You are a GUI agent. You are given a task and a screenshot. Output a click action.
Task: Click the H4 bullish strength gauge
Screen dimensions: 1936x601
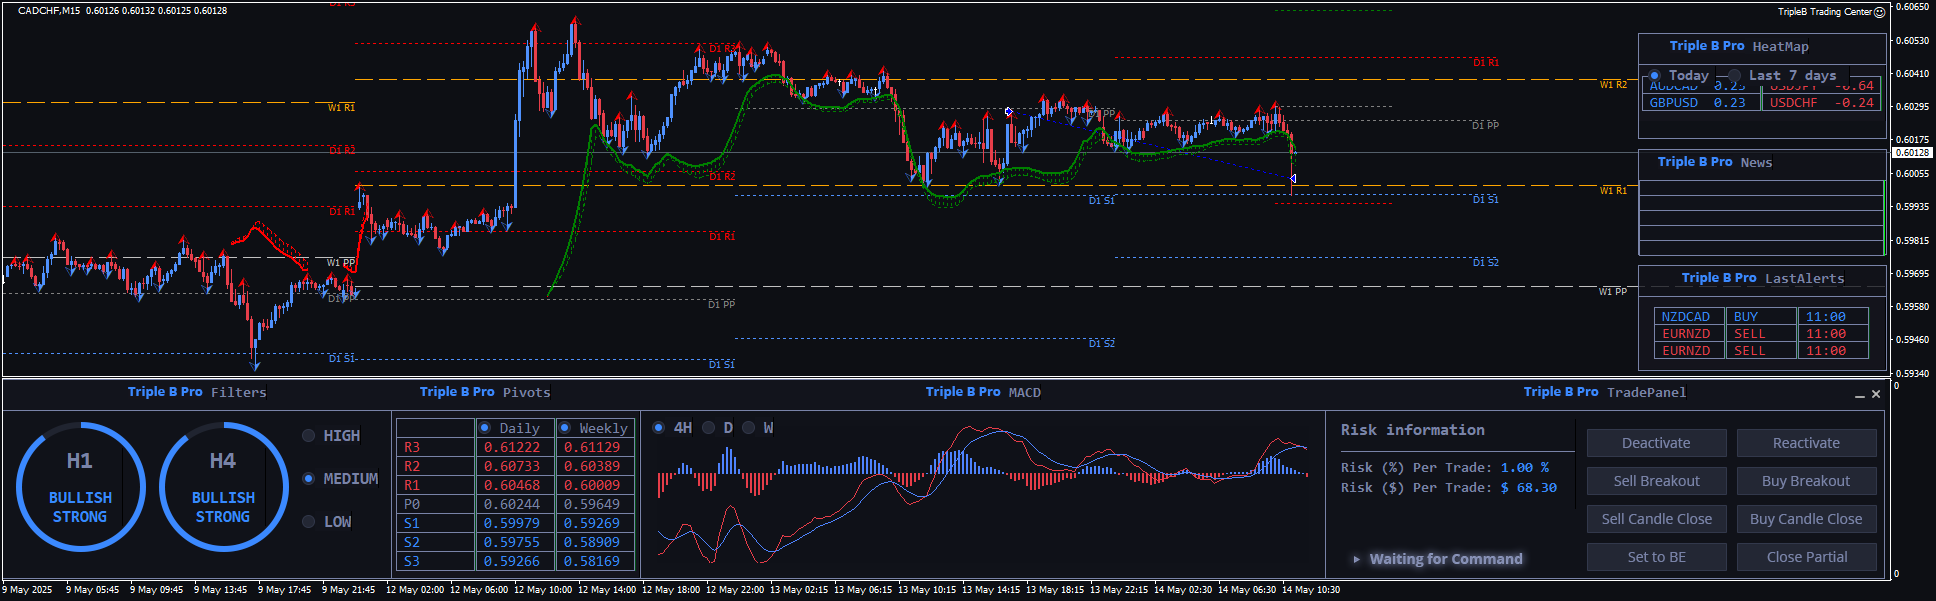pos(223,487)
